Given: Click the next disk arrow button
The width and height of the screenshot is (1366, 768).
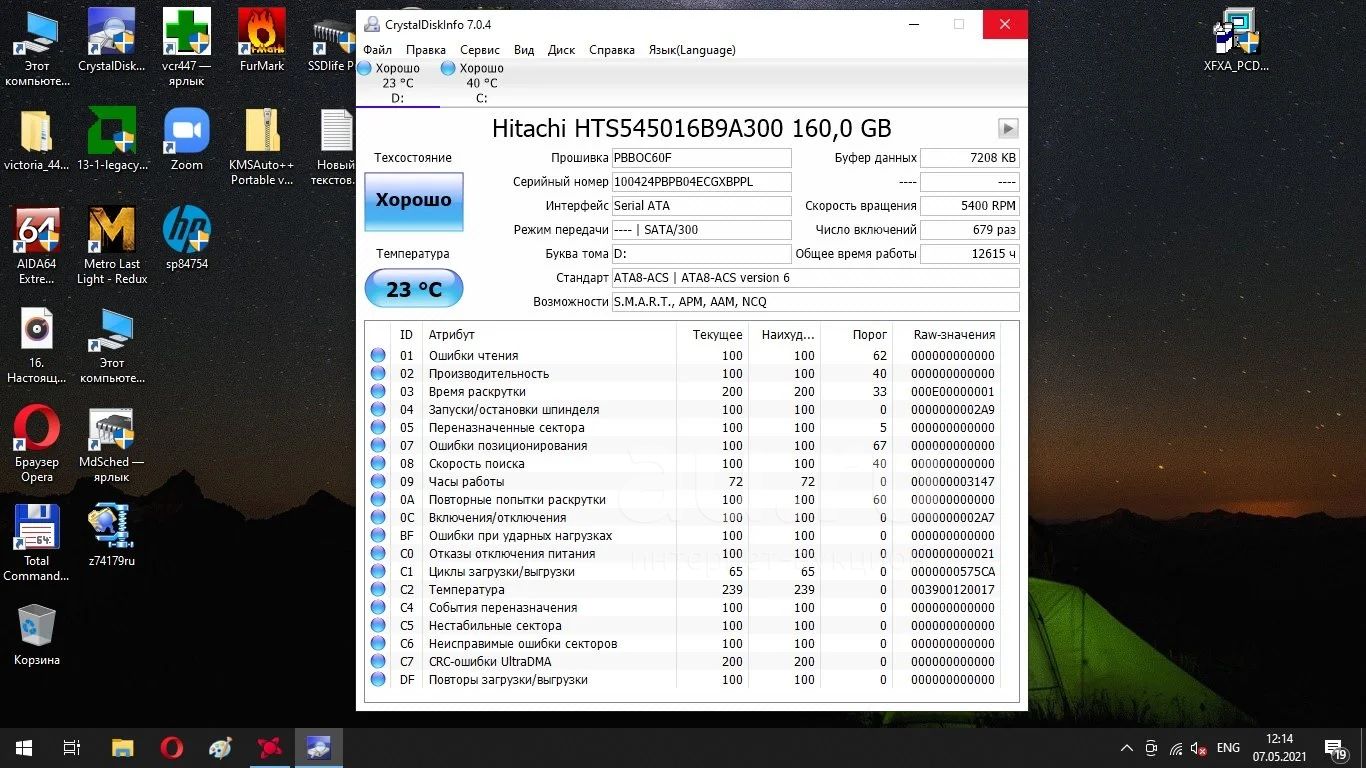Looking at the screenshot, I should pos(1008,129).
